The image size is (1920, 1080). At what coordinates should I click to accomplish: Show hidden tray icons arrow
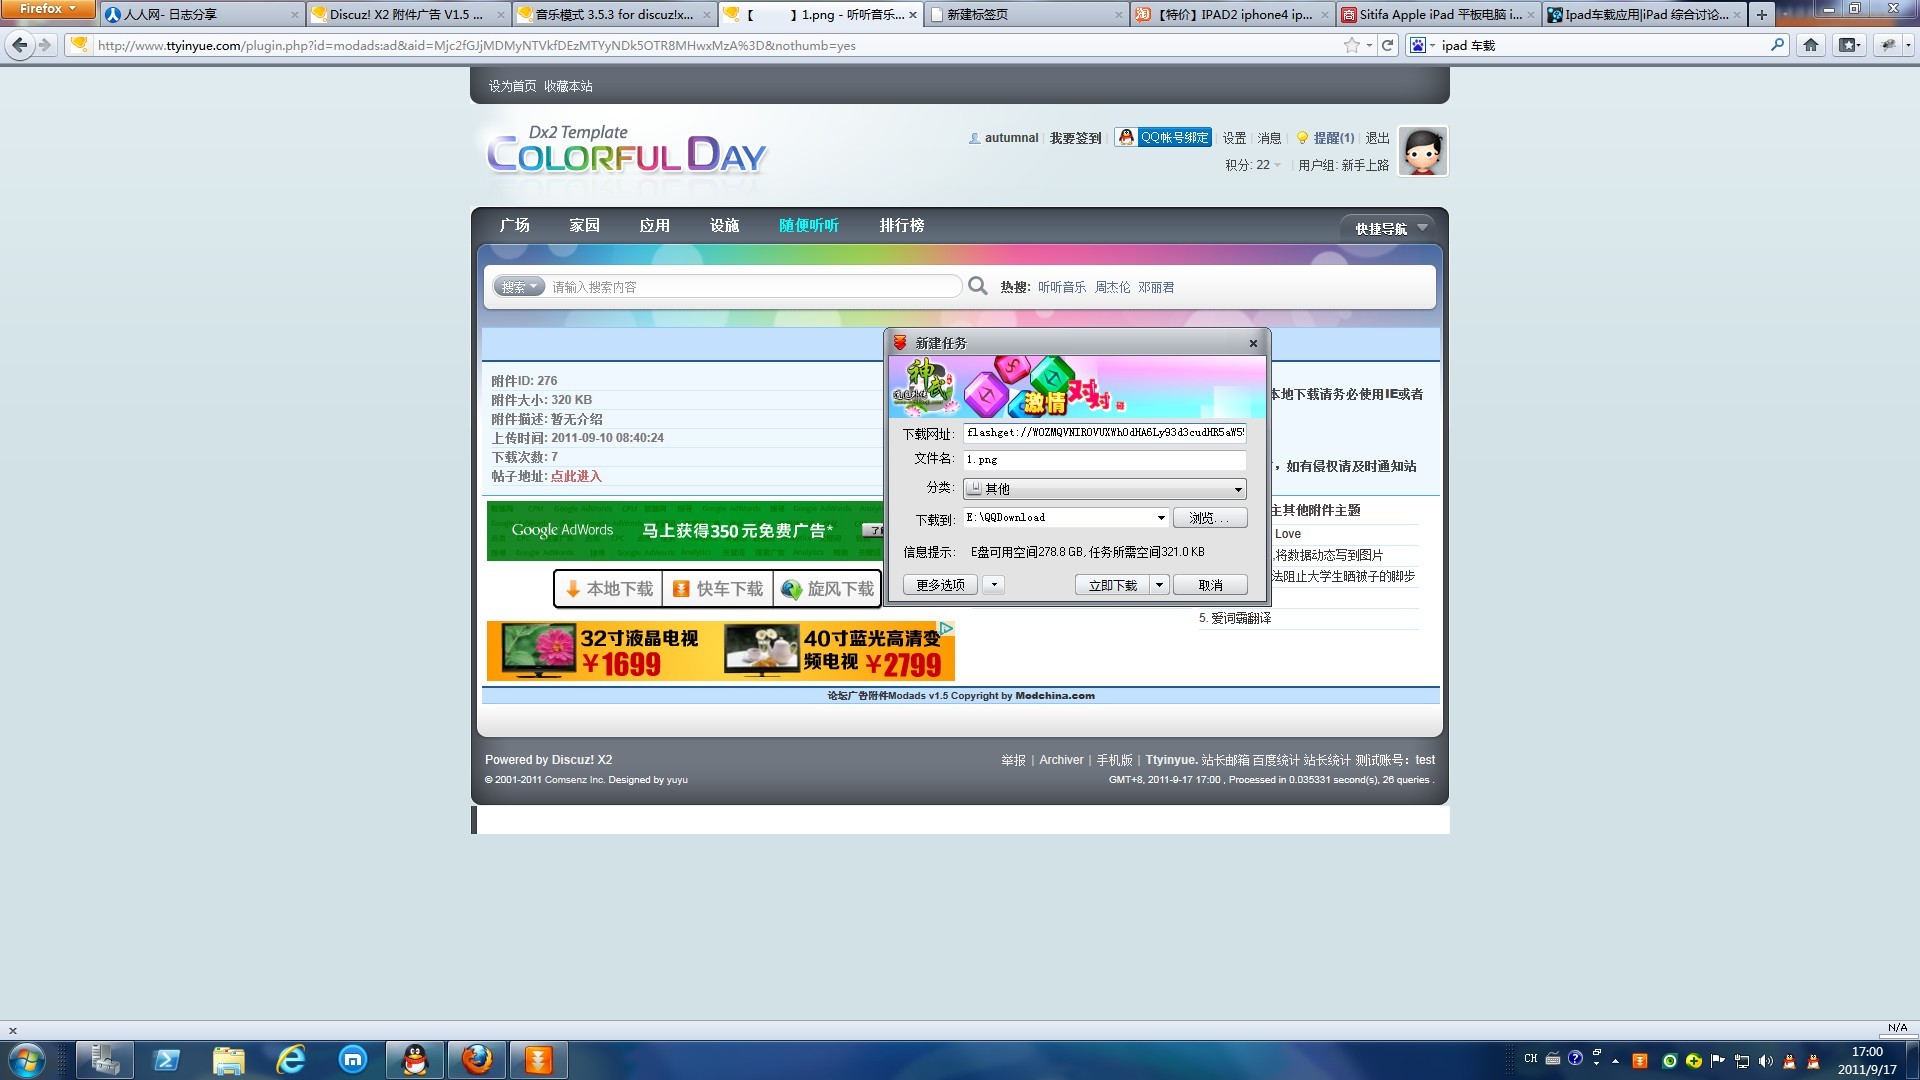[x=1615, y=1061]
